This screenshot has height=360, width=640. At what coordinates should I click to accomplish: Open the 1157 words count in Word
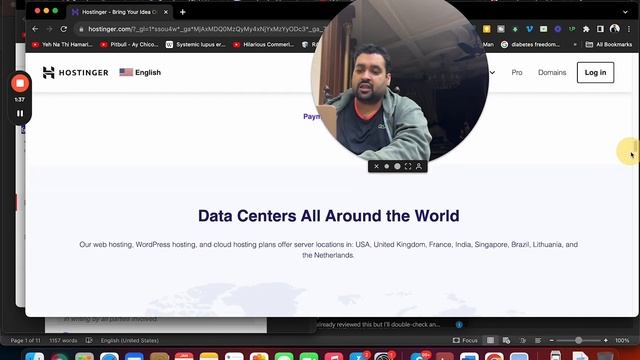pos(63,340)
